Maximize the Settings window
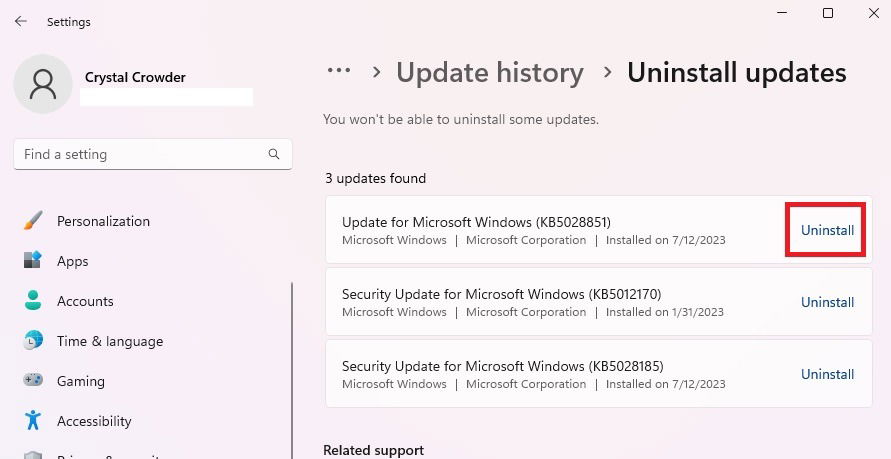Screen dimensions: 891x459 tap(828, 13)
